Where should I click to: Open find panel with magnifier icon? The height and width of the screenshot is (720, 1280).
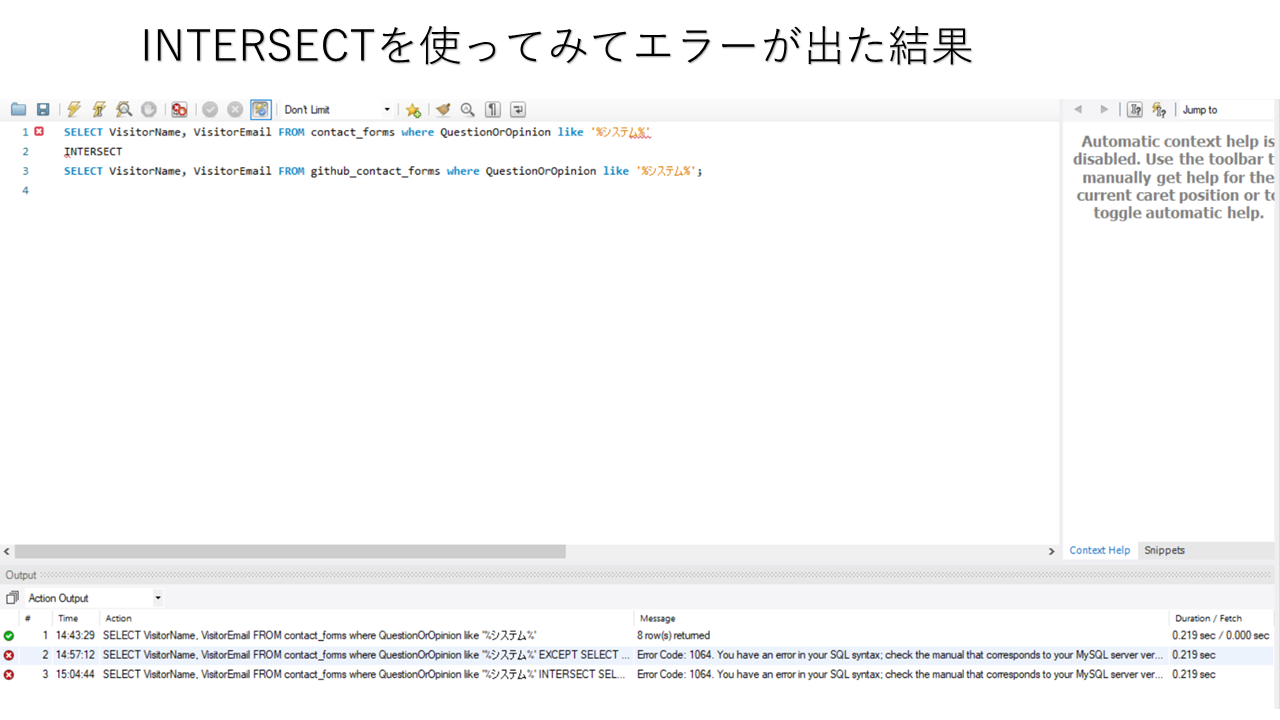pos(468,109)
